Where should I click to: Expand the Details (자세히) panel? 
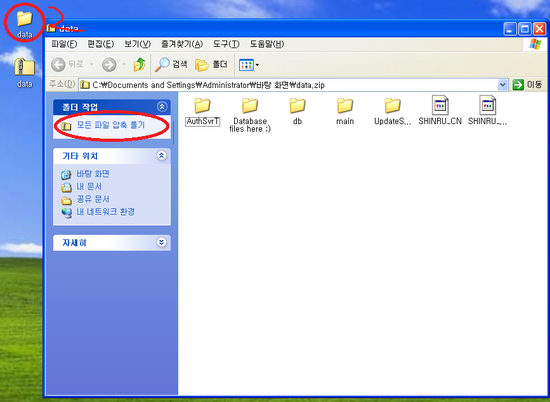click(161, 242)
